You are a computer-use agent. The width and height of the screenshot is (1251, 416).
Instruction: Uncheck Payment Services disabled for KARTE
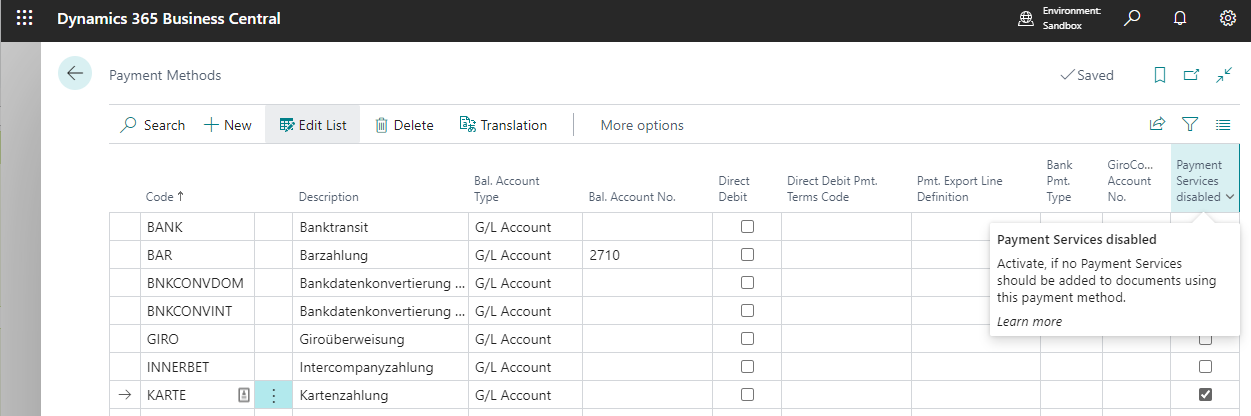click(1205, 395)
